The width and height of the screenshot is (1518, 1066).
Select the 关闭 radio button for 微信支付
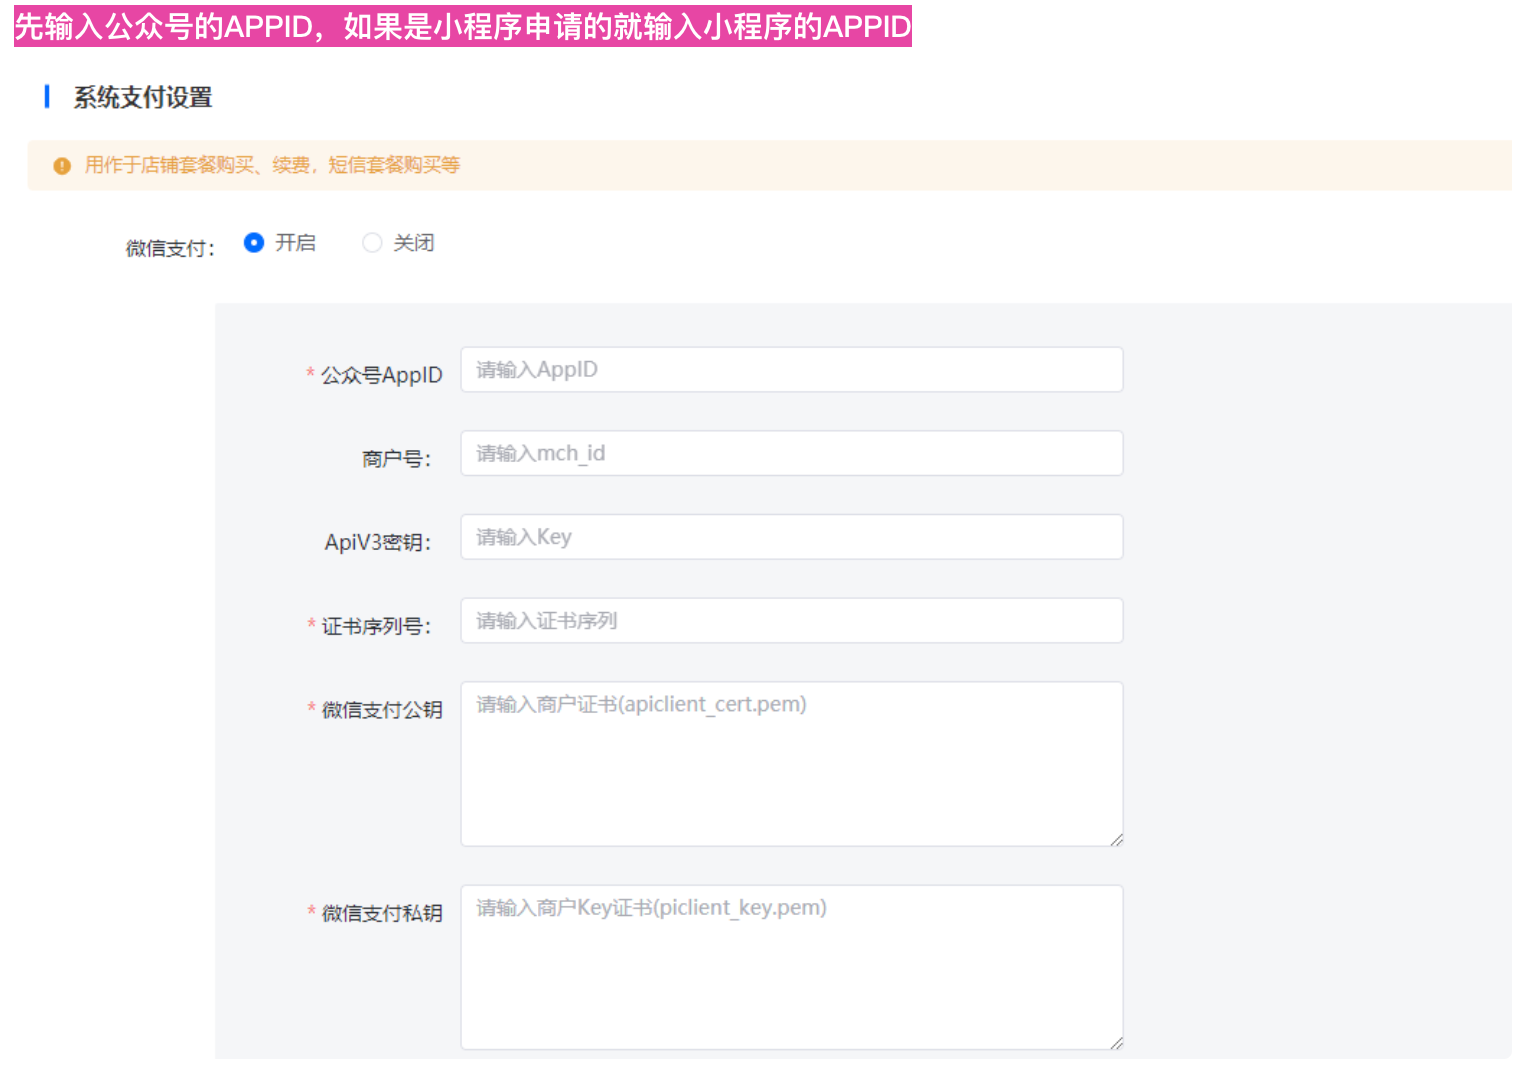pos(372,243)
